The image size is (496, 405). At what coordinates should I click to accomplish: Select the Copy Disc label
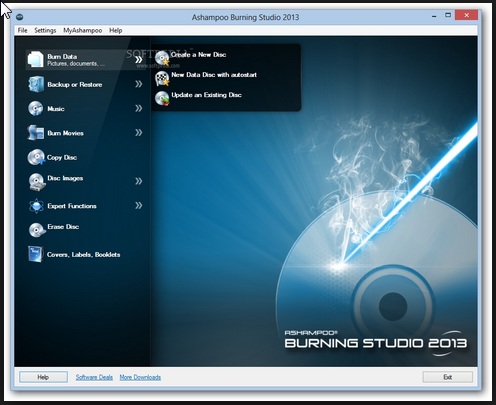click(62, 157)
